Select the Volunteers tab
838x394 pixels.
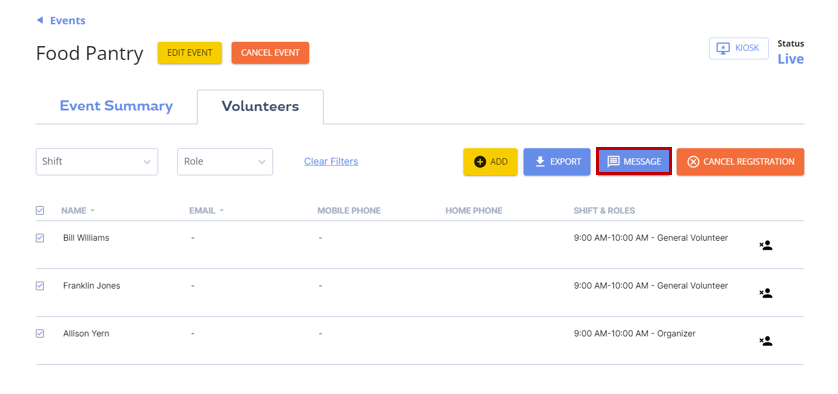[260, 106]
